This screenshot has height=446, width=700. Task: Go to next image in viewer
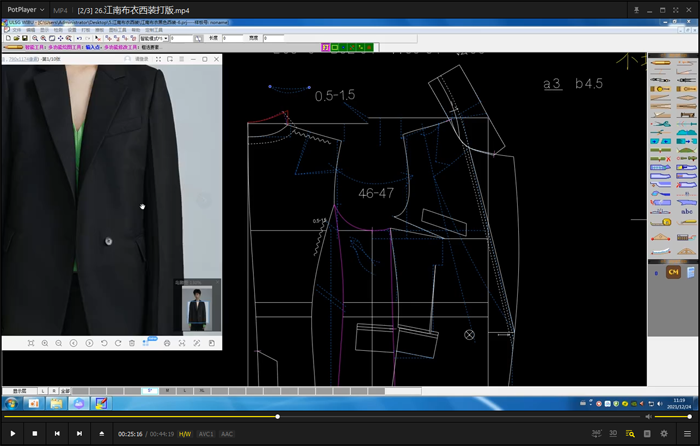[x=89, y=343]
